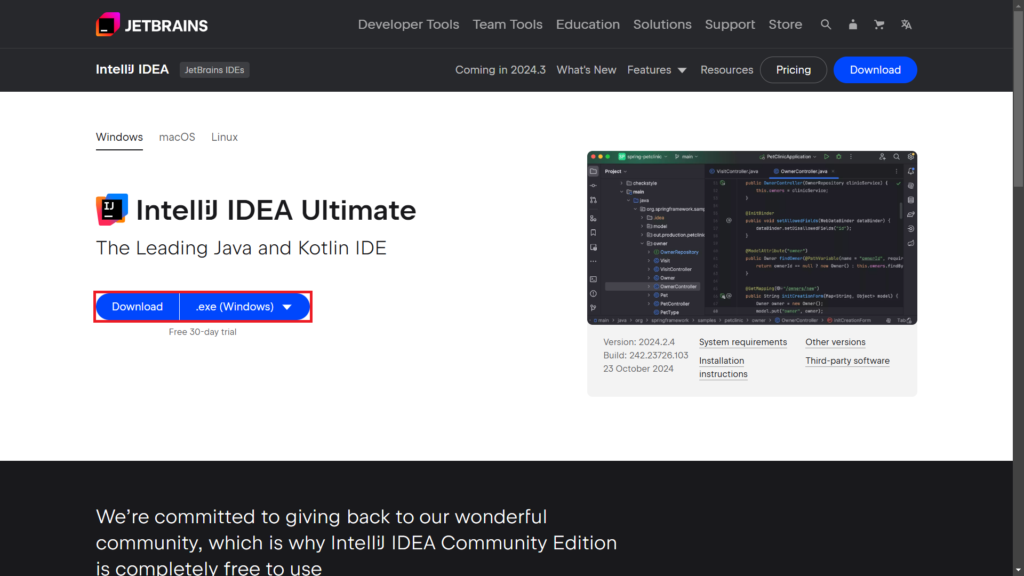The height and width of the screenshot is (576, 1024).
Task: Open the Installation instructions link
Action: tap(723, 367)
